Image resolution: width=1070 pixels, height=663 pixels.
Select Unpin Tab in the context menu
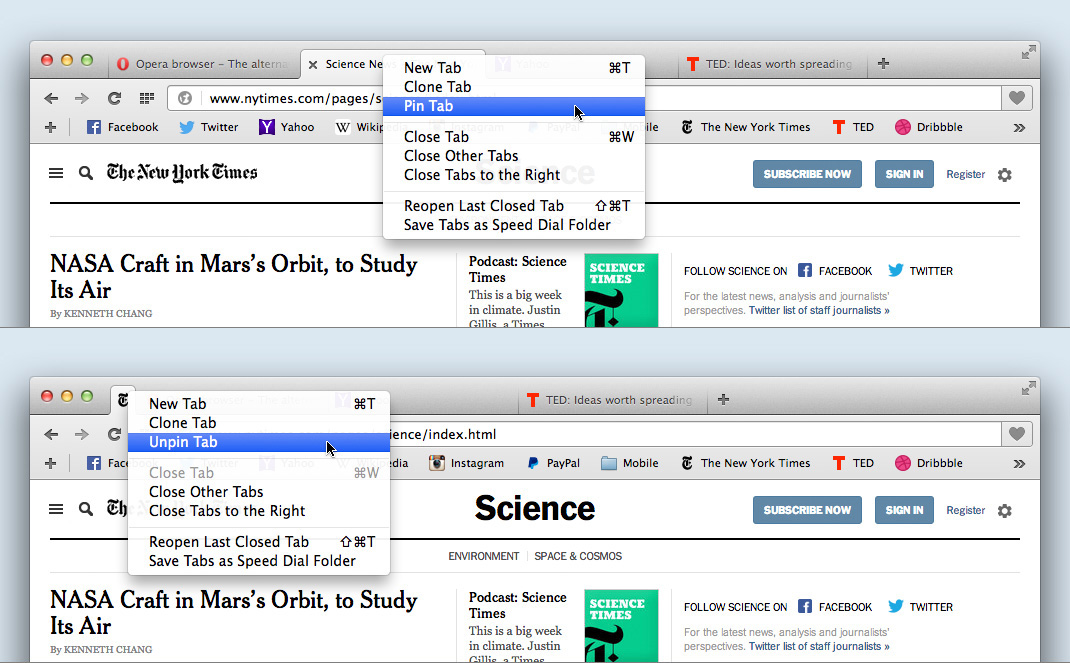pyautogui.click(x=182, y=442)
